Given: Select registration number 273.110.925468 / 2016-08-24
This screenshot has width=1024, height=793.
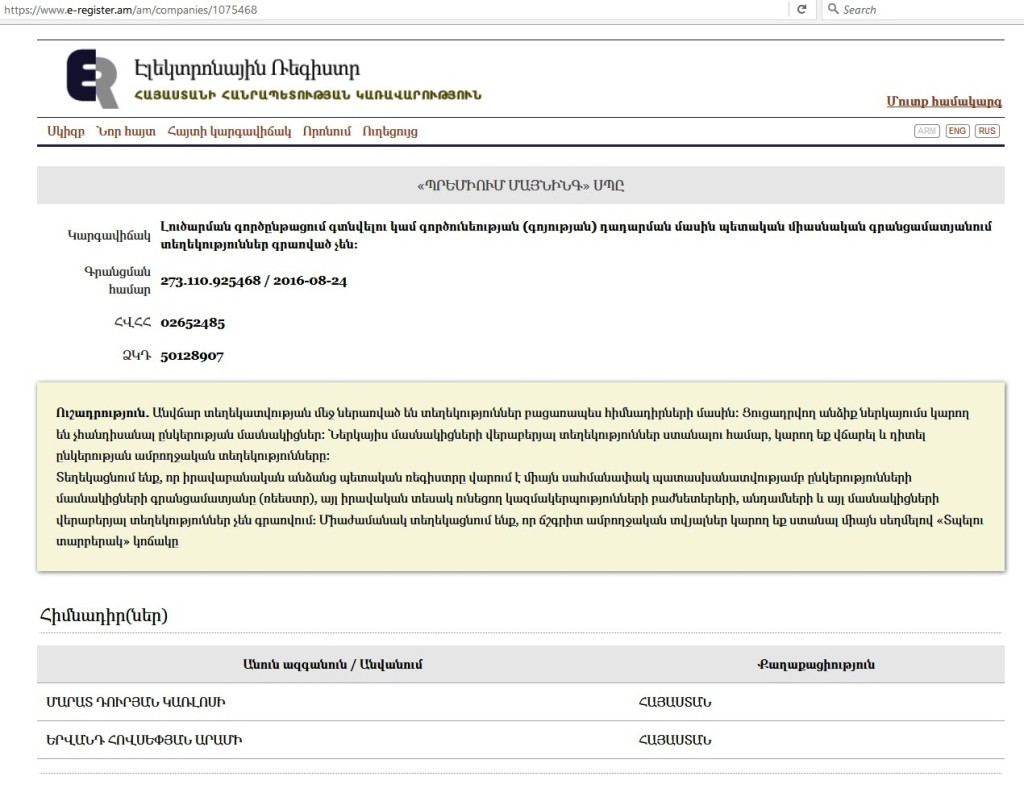Looking at the screenshot, I should click(253, 281).
